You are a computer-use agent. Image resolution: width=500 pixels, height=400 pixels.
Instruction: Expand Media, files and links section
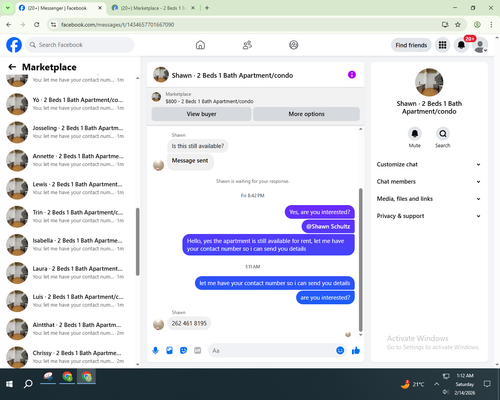pyautogui.click(x=429, y=199)
